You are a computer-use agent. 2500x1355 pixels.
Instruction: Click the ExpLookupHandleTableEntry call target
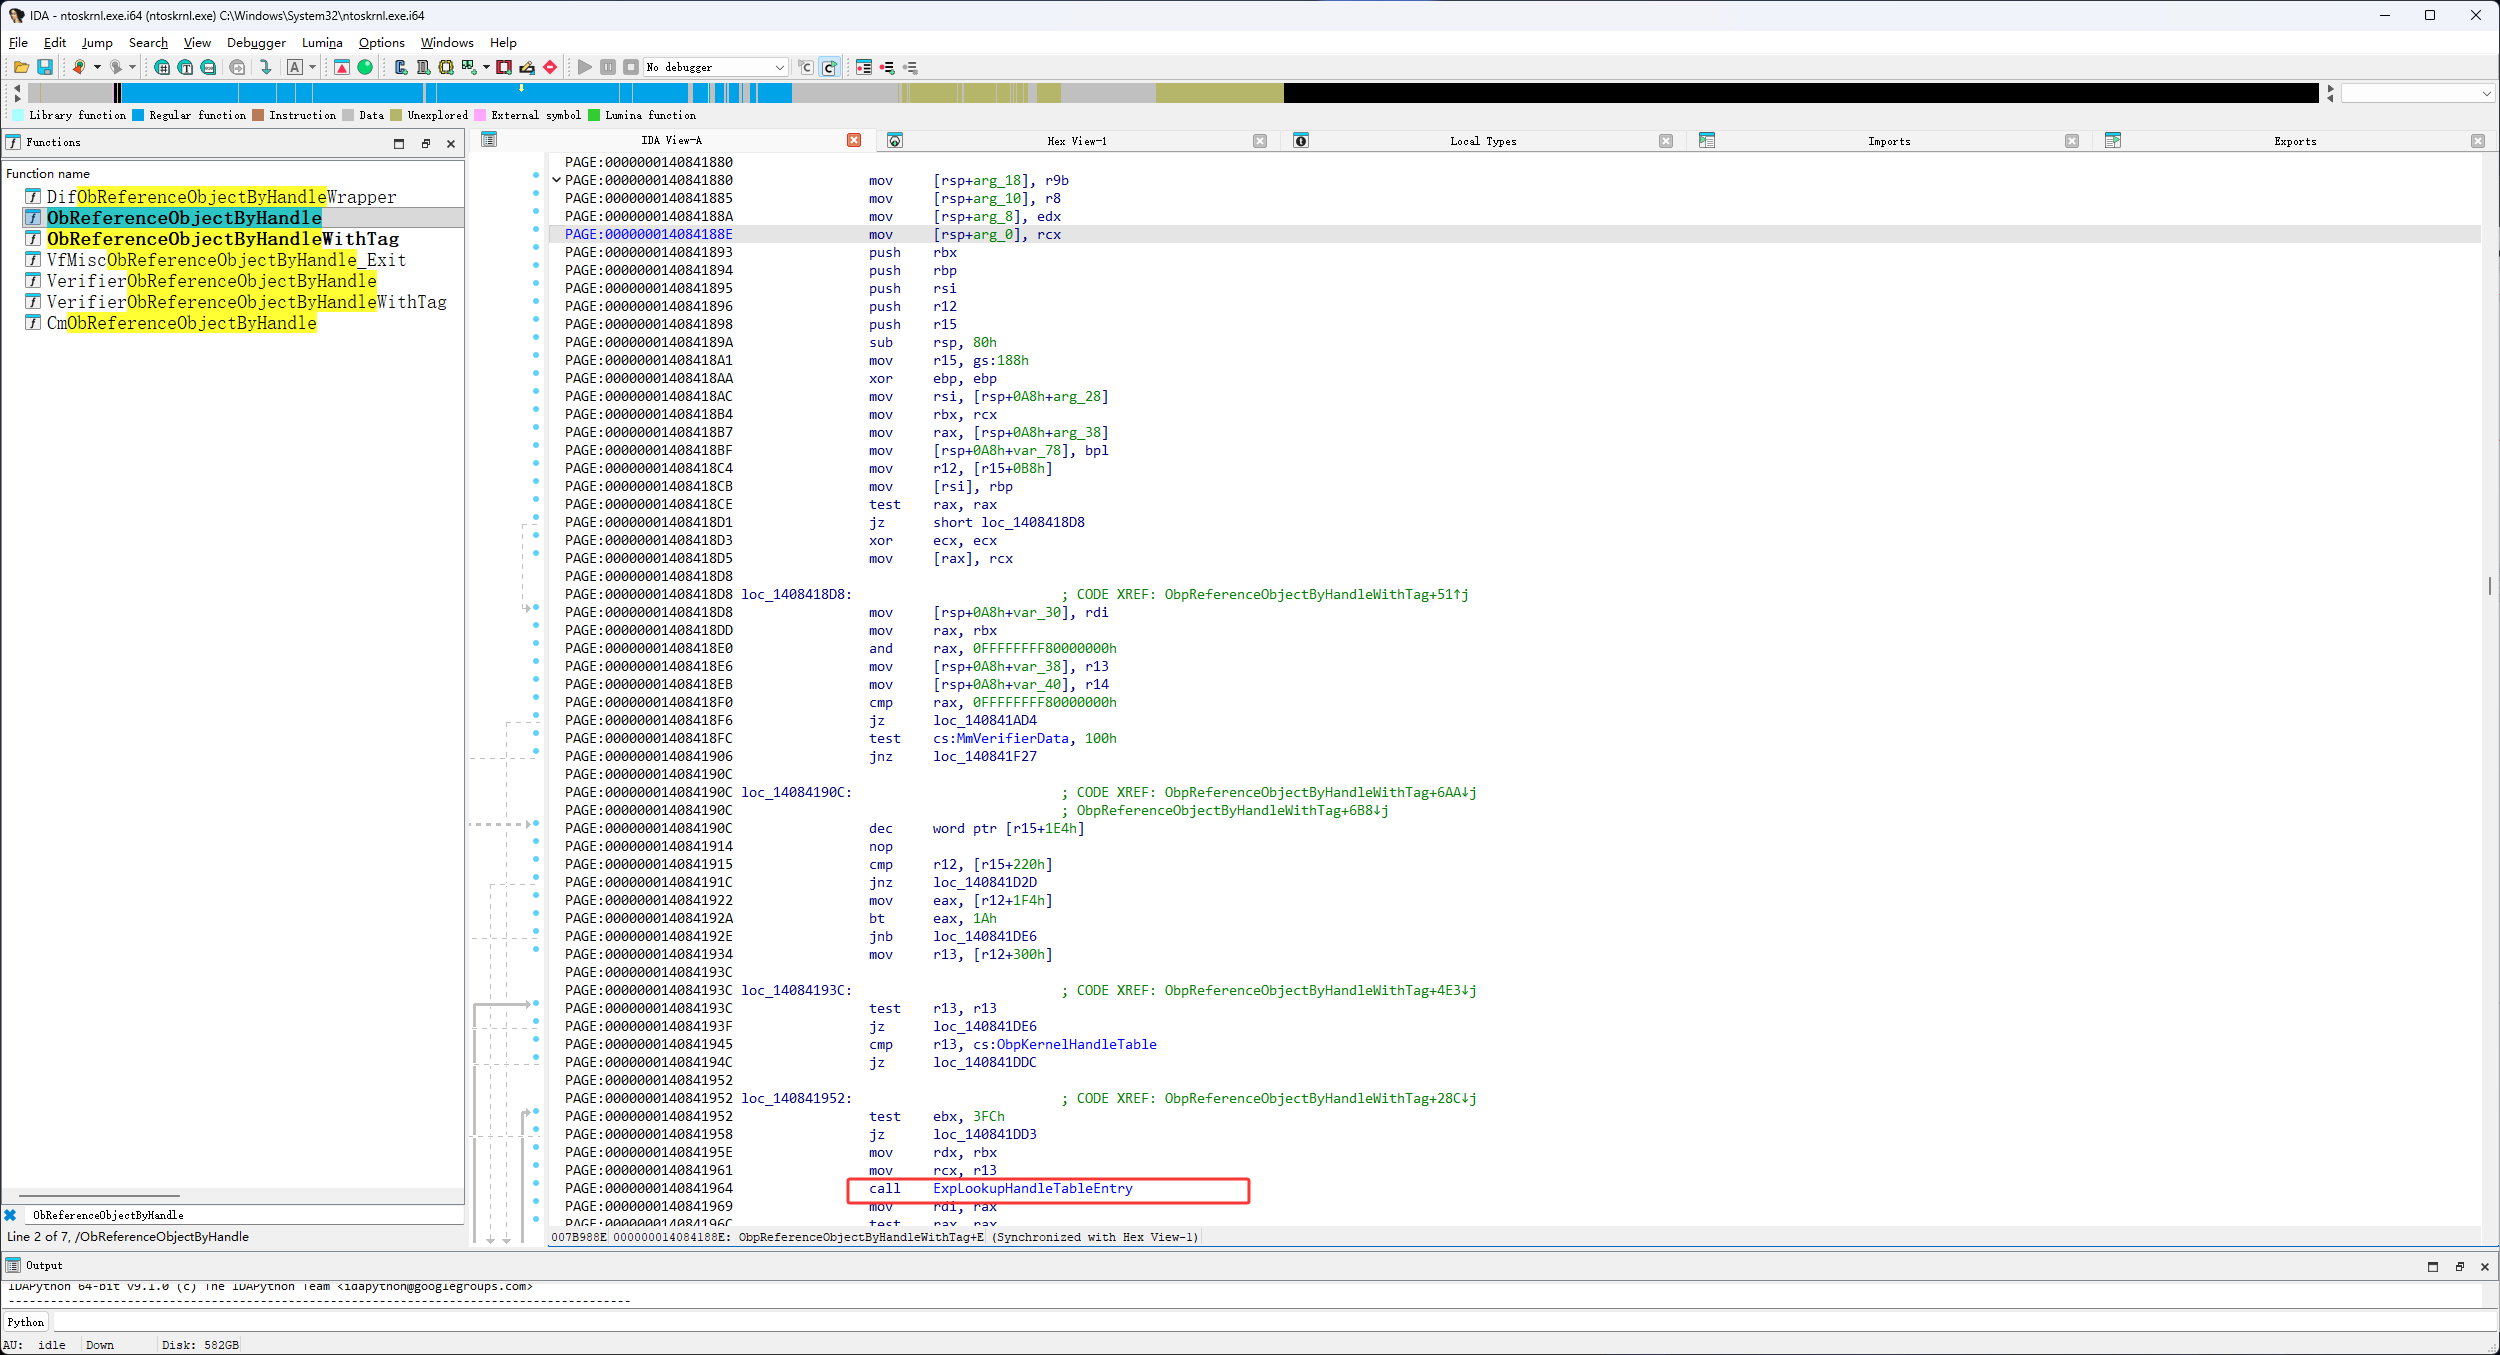1032,1188
